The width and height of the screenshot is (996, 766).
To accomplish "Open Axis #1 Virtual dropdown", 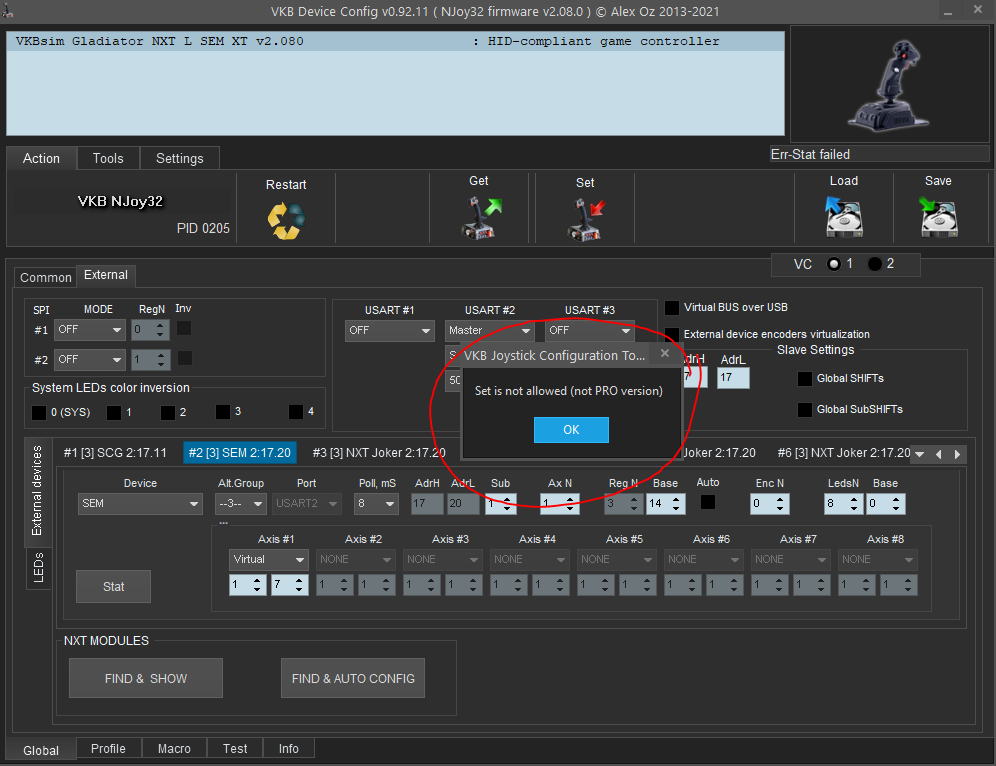I will 268,560.
